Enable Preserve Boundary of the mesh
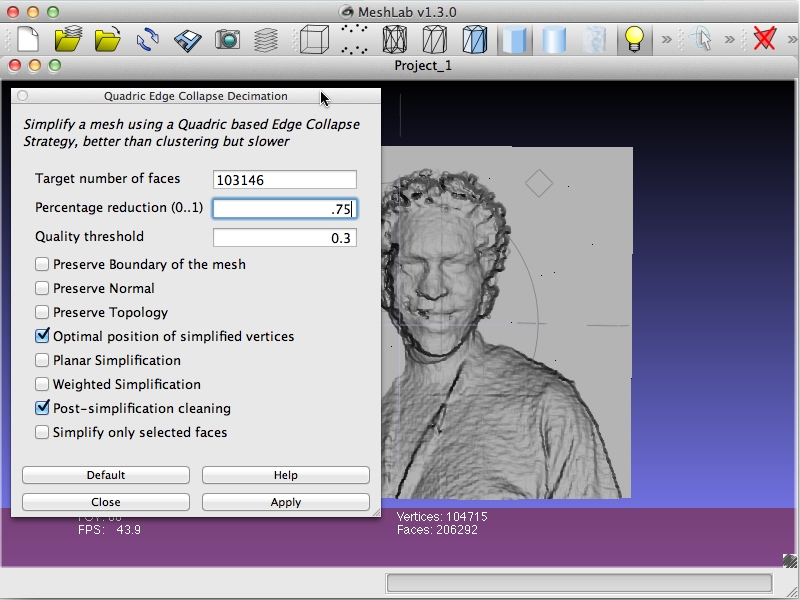 pyautogui.click(x=42, y=264)
